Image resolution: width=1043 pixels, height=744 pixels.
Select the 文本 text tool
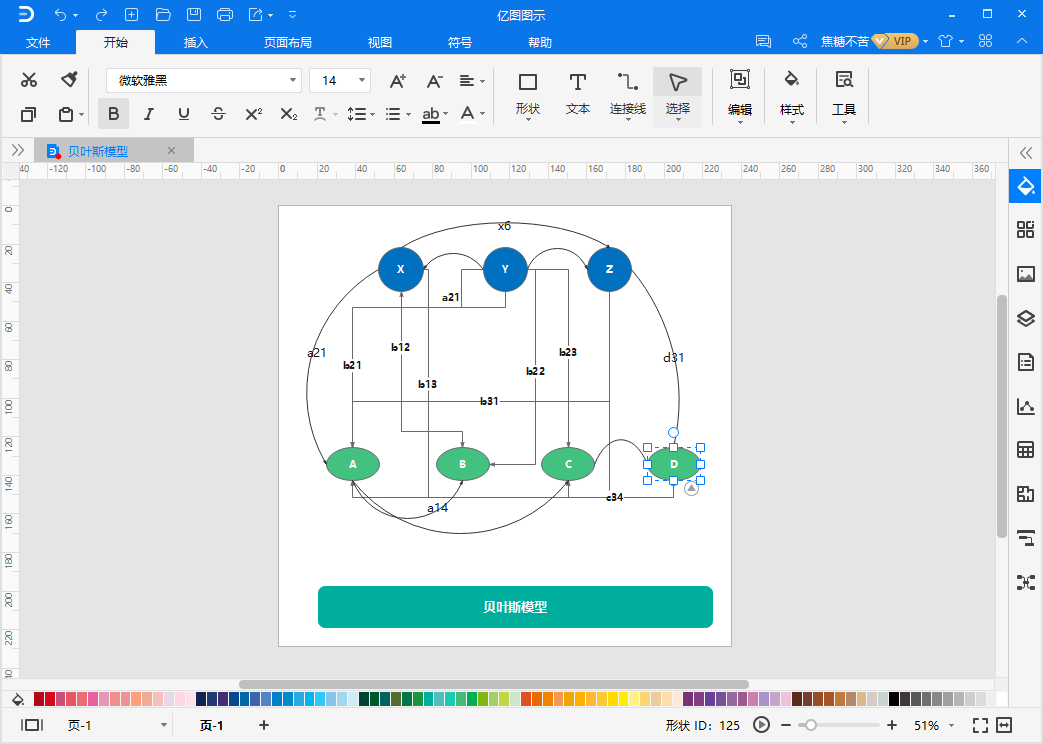click(577, 94)
